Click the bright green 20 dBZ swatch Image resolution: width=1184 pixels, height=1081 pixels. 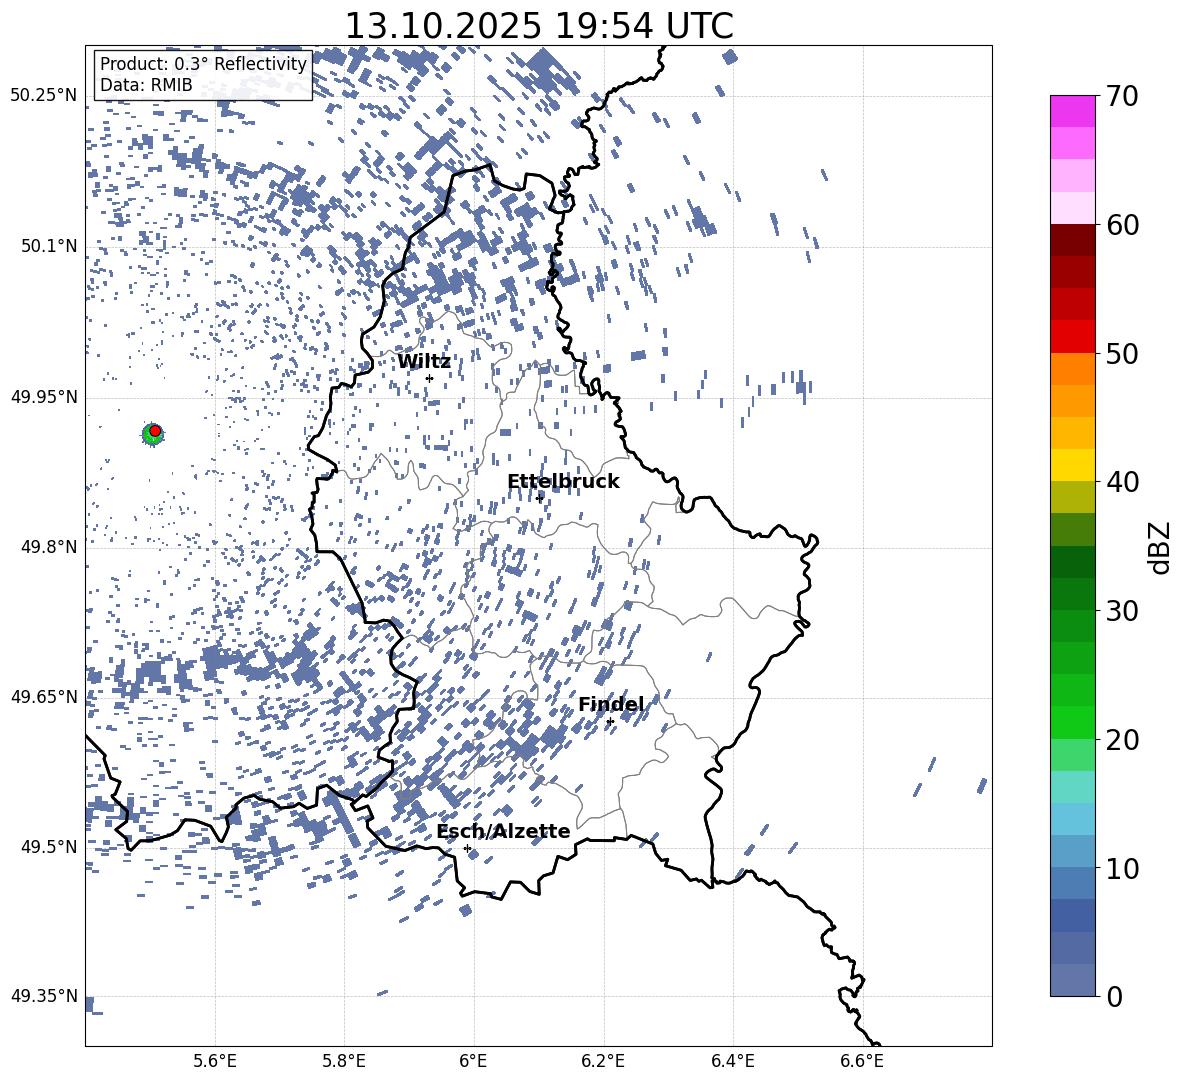coord(1073,722)
